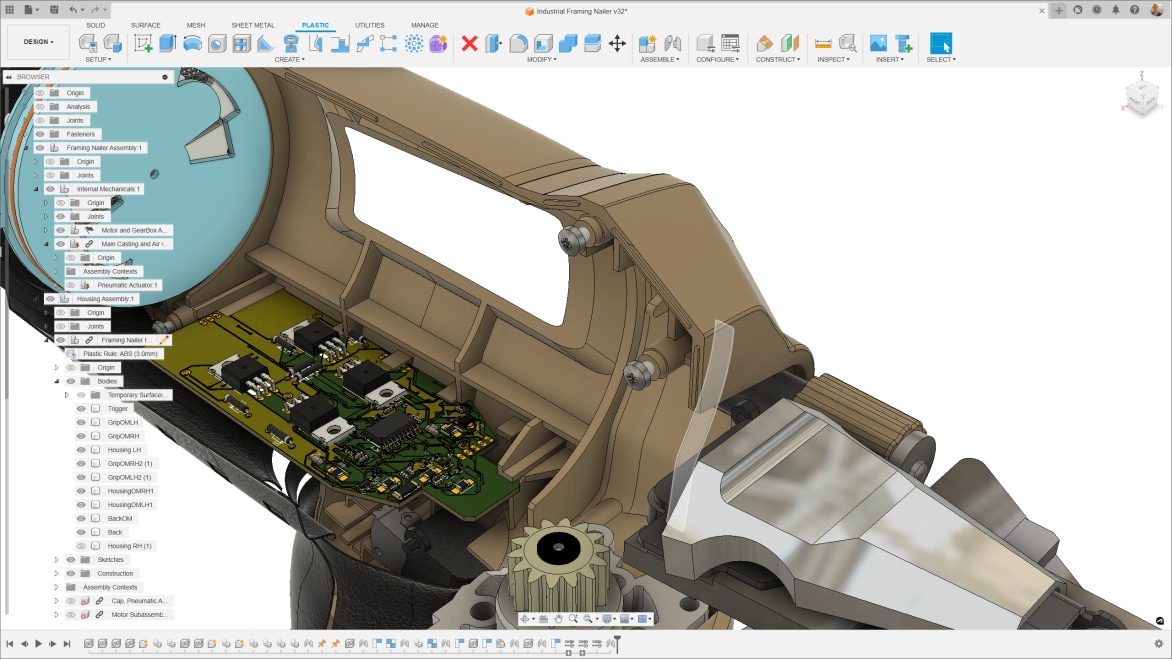Show the Trigger body
1172x660 pixels.
point(80,408)
